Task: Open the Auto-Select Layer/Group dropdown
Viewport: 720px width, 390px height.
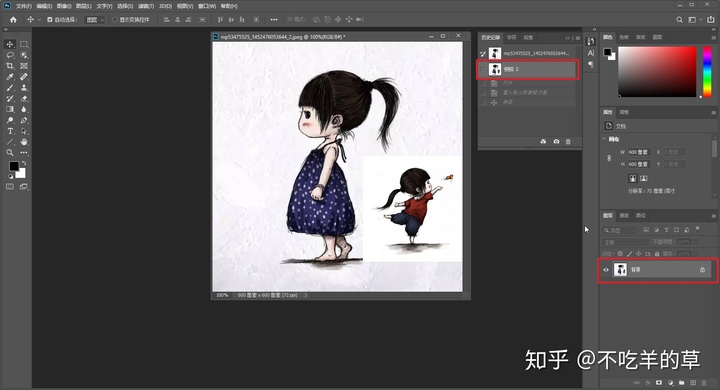Action: [95, 20]
